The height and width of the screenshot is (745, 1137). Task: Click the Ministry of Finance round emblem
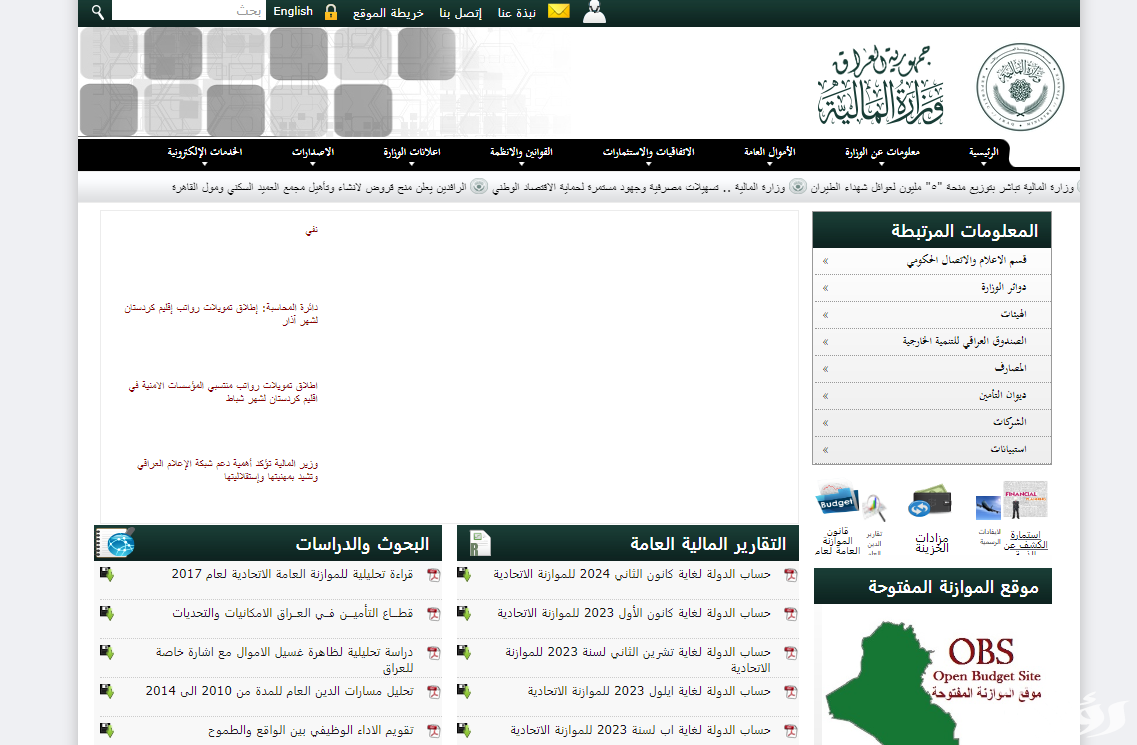[x=1020, y=86]
